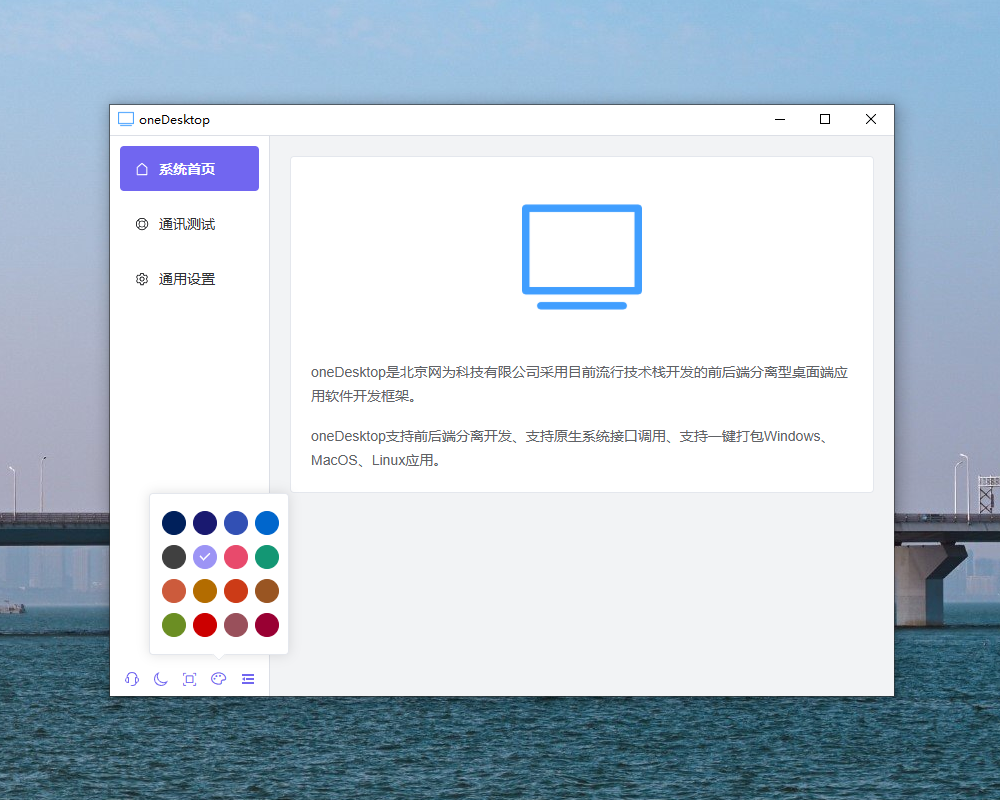Go to 通用设置 settings page
This screenshot has width=1000, height=800.
coord(189,279)
